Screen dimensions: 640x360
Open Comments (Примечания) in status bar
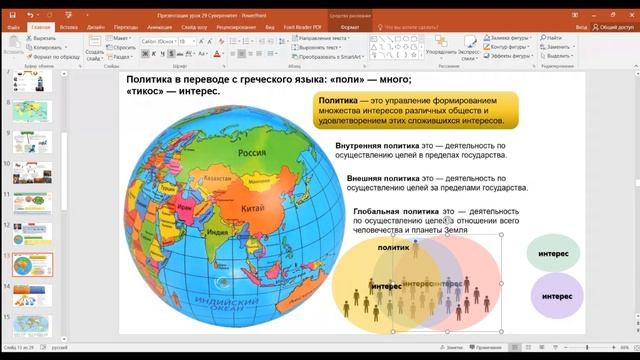coord(485,347)
